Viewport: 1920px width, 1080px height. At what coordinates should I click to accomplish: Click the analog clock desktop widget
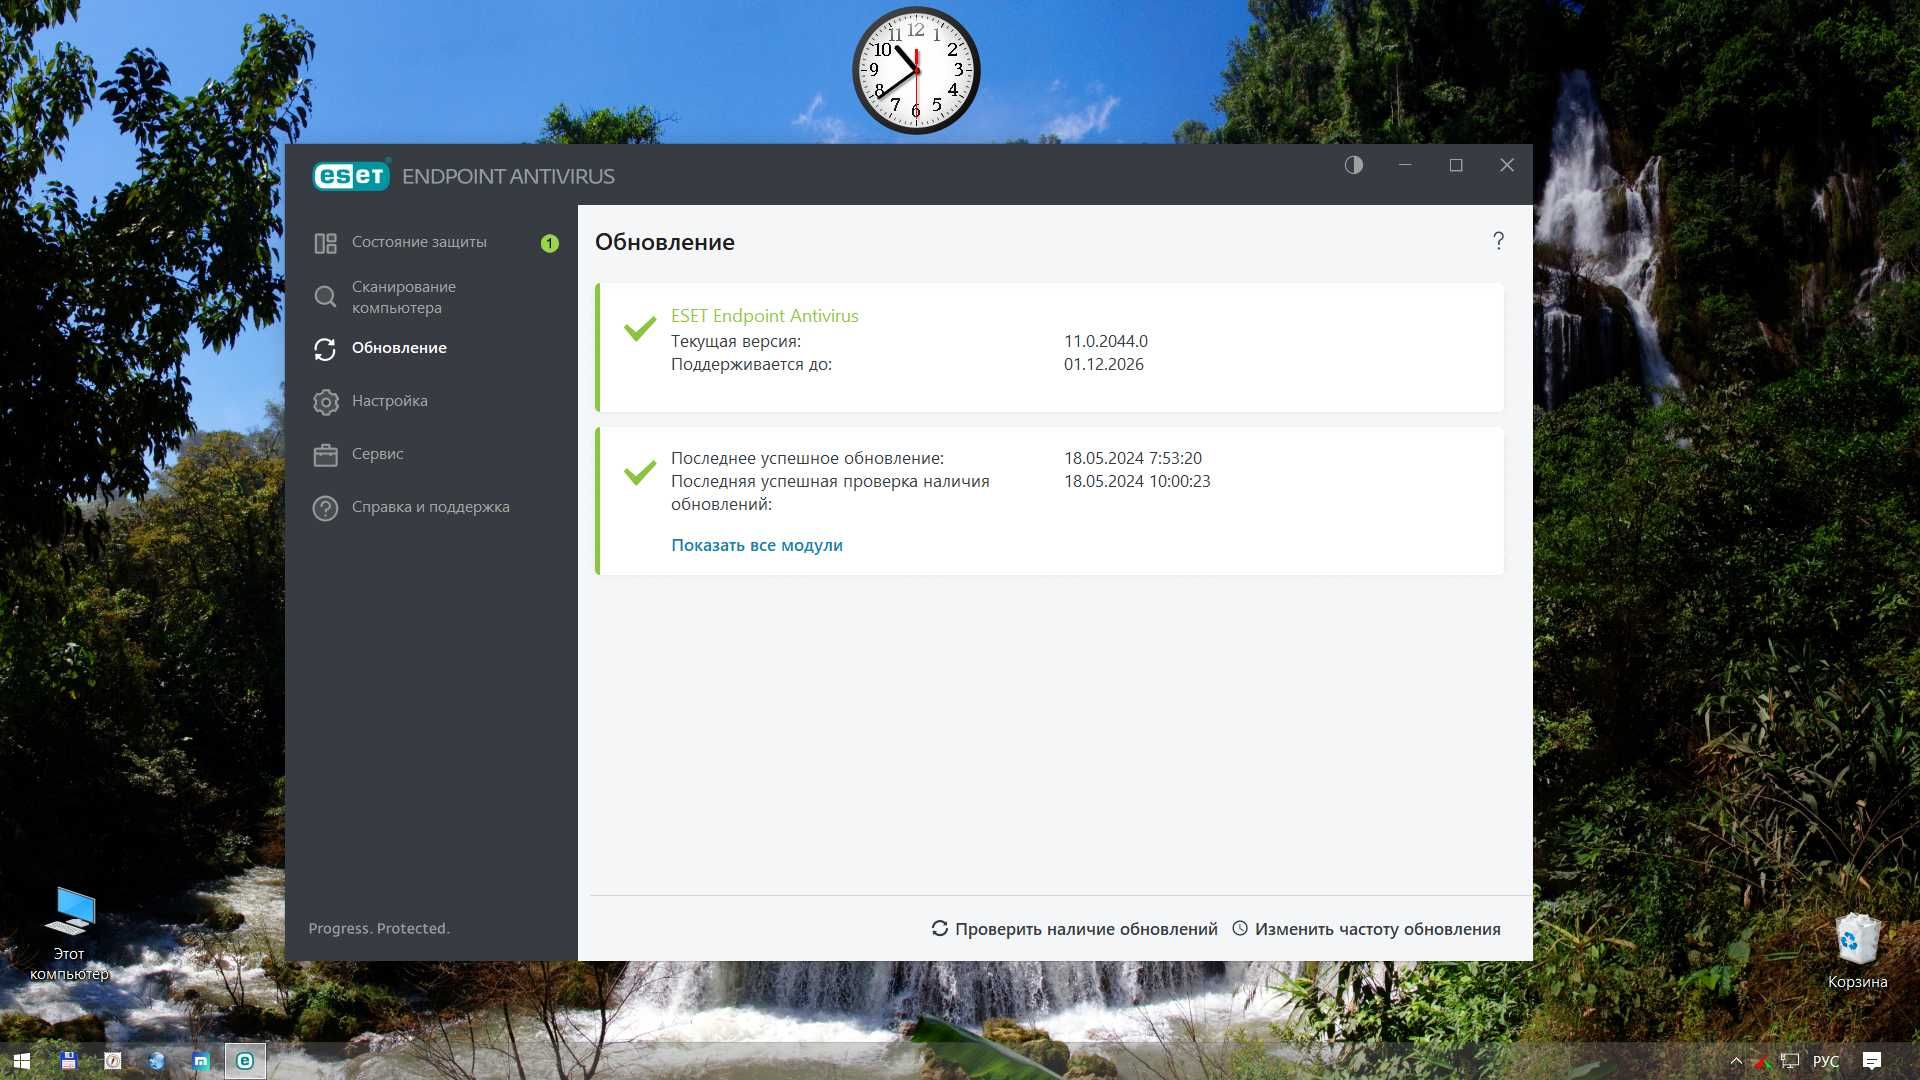click(916, 71)
